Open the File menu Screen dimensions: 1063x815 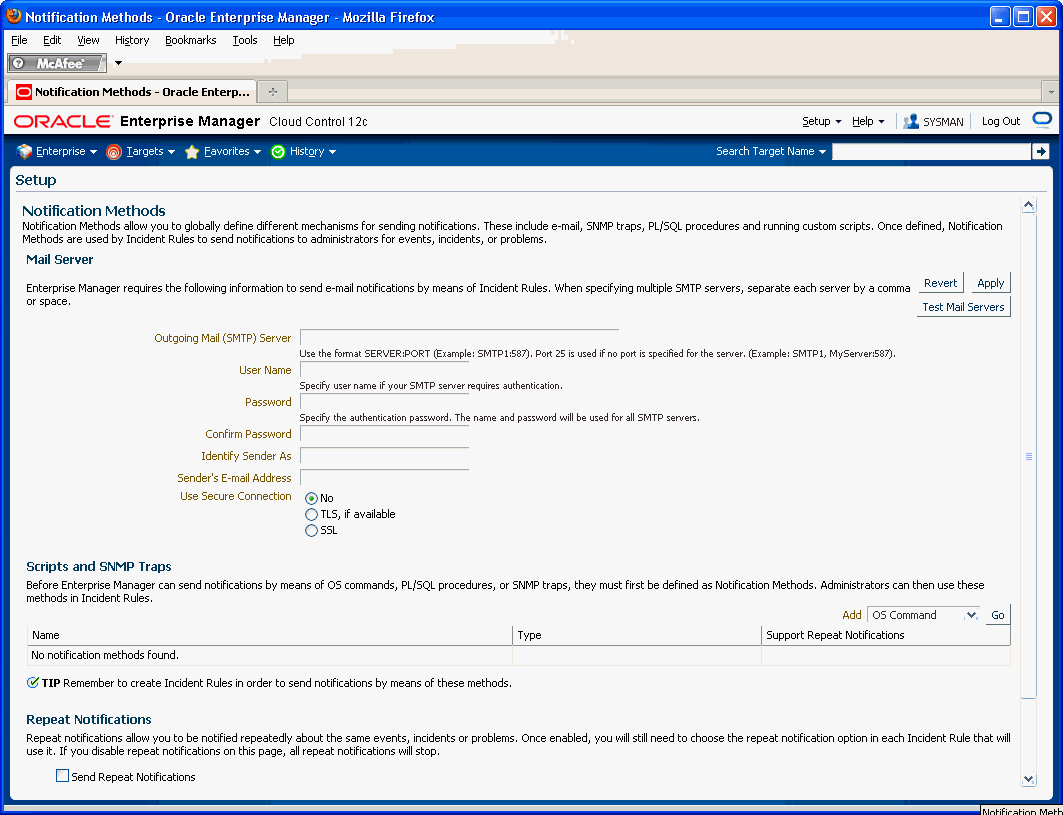point(19,40)
